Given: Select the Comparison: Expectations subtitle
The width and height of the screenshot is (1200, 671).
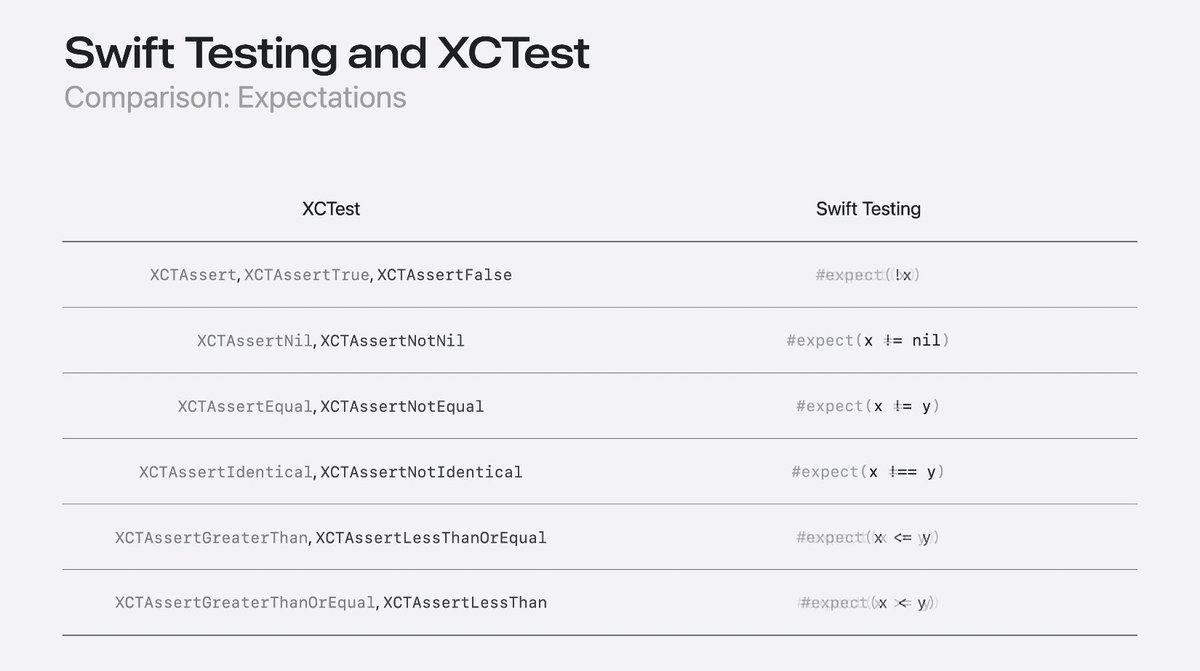Looking at the screenshot, I should 235,98.
